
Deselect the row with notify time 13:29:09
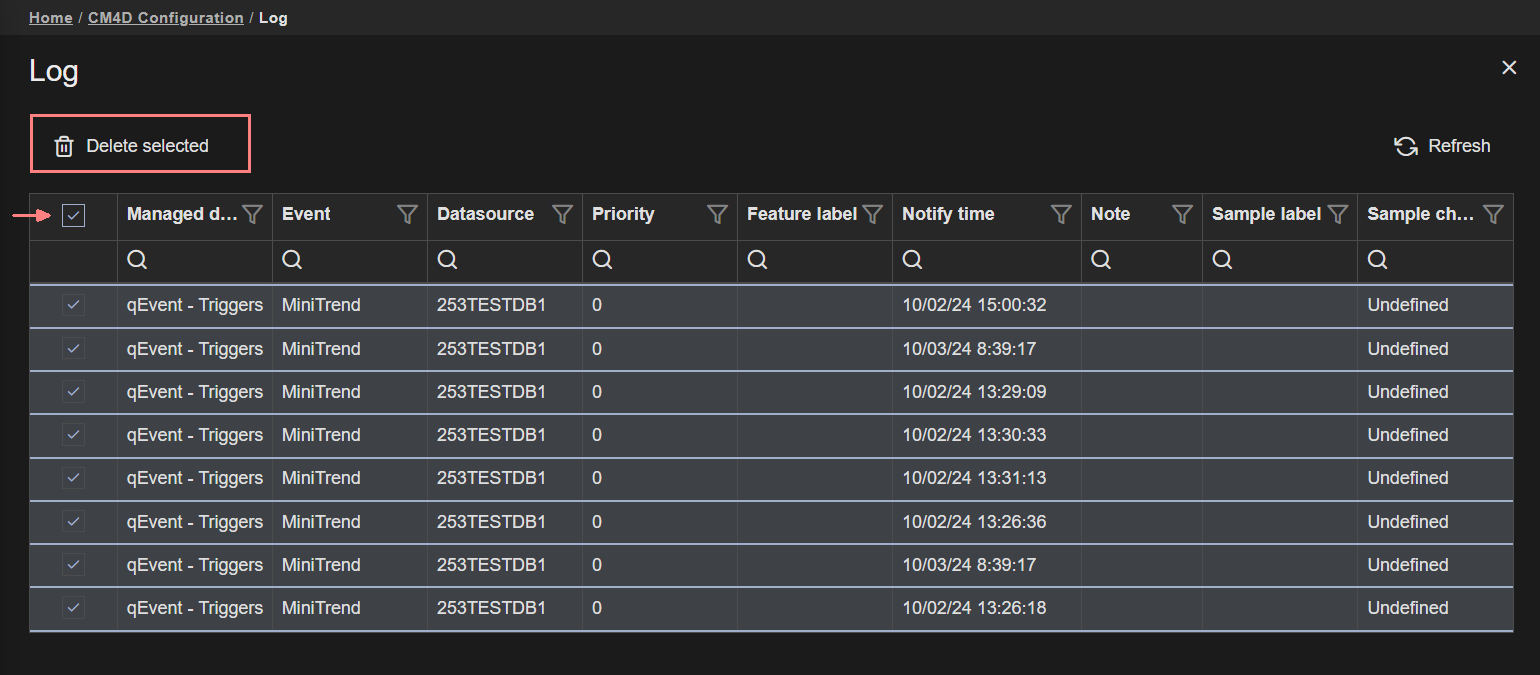73,392
